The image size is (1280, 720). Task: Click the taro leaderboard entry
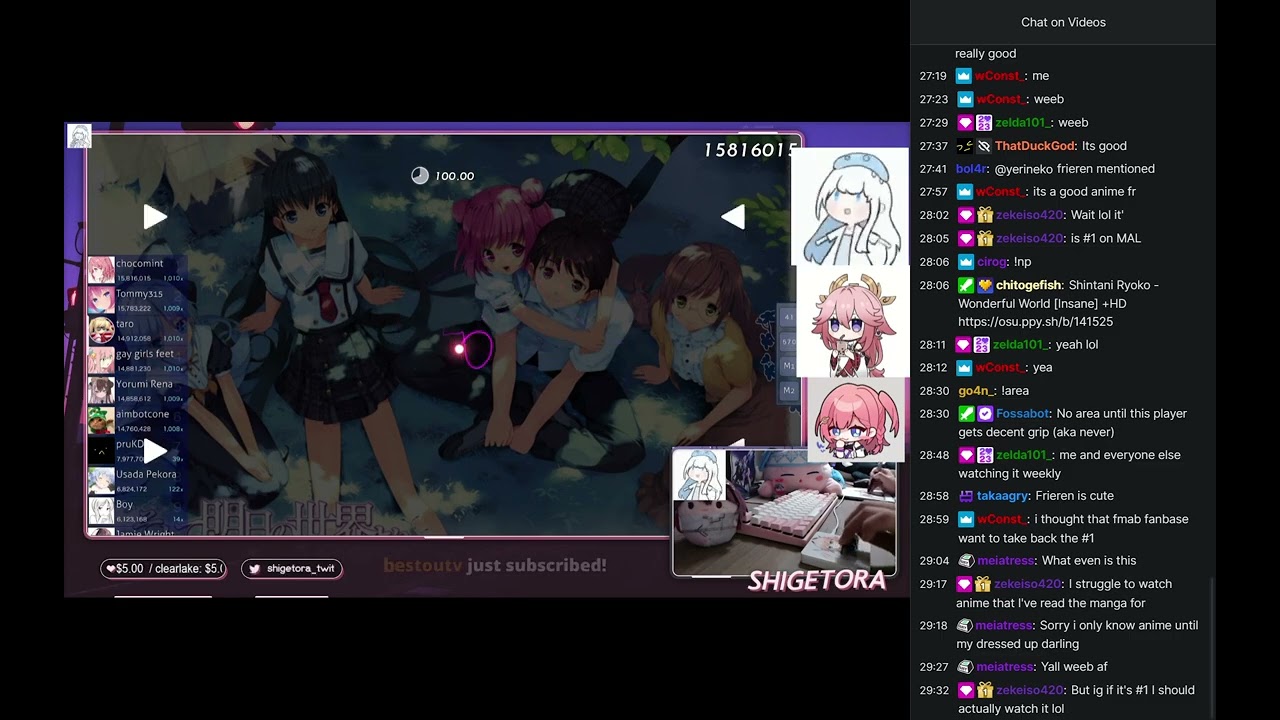click(x=136, y=330)
